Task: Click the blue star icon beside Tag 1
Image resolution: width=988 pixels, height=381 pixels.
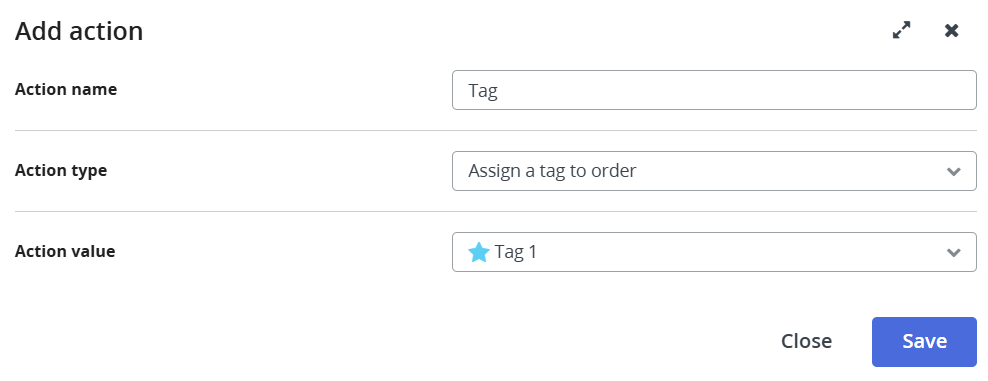Action: (x=479, y=252)
